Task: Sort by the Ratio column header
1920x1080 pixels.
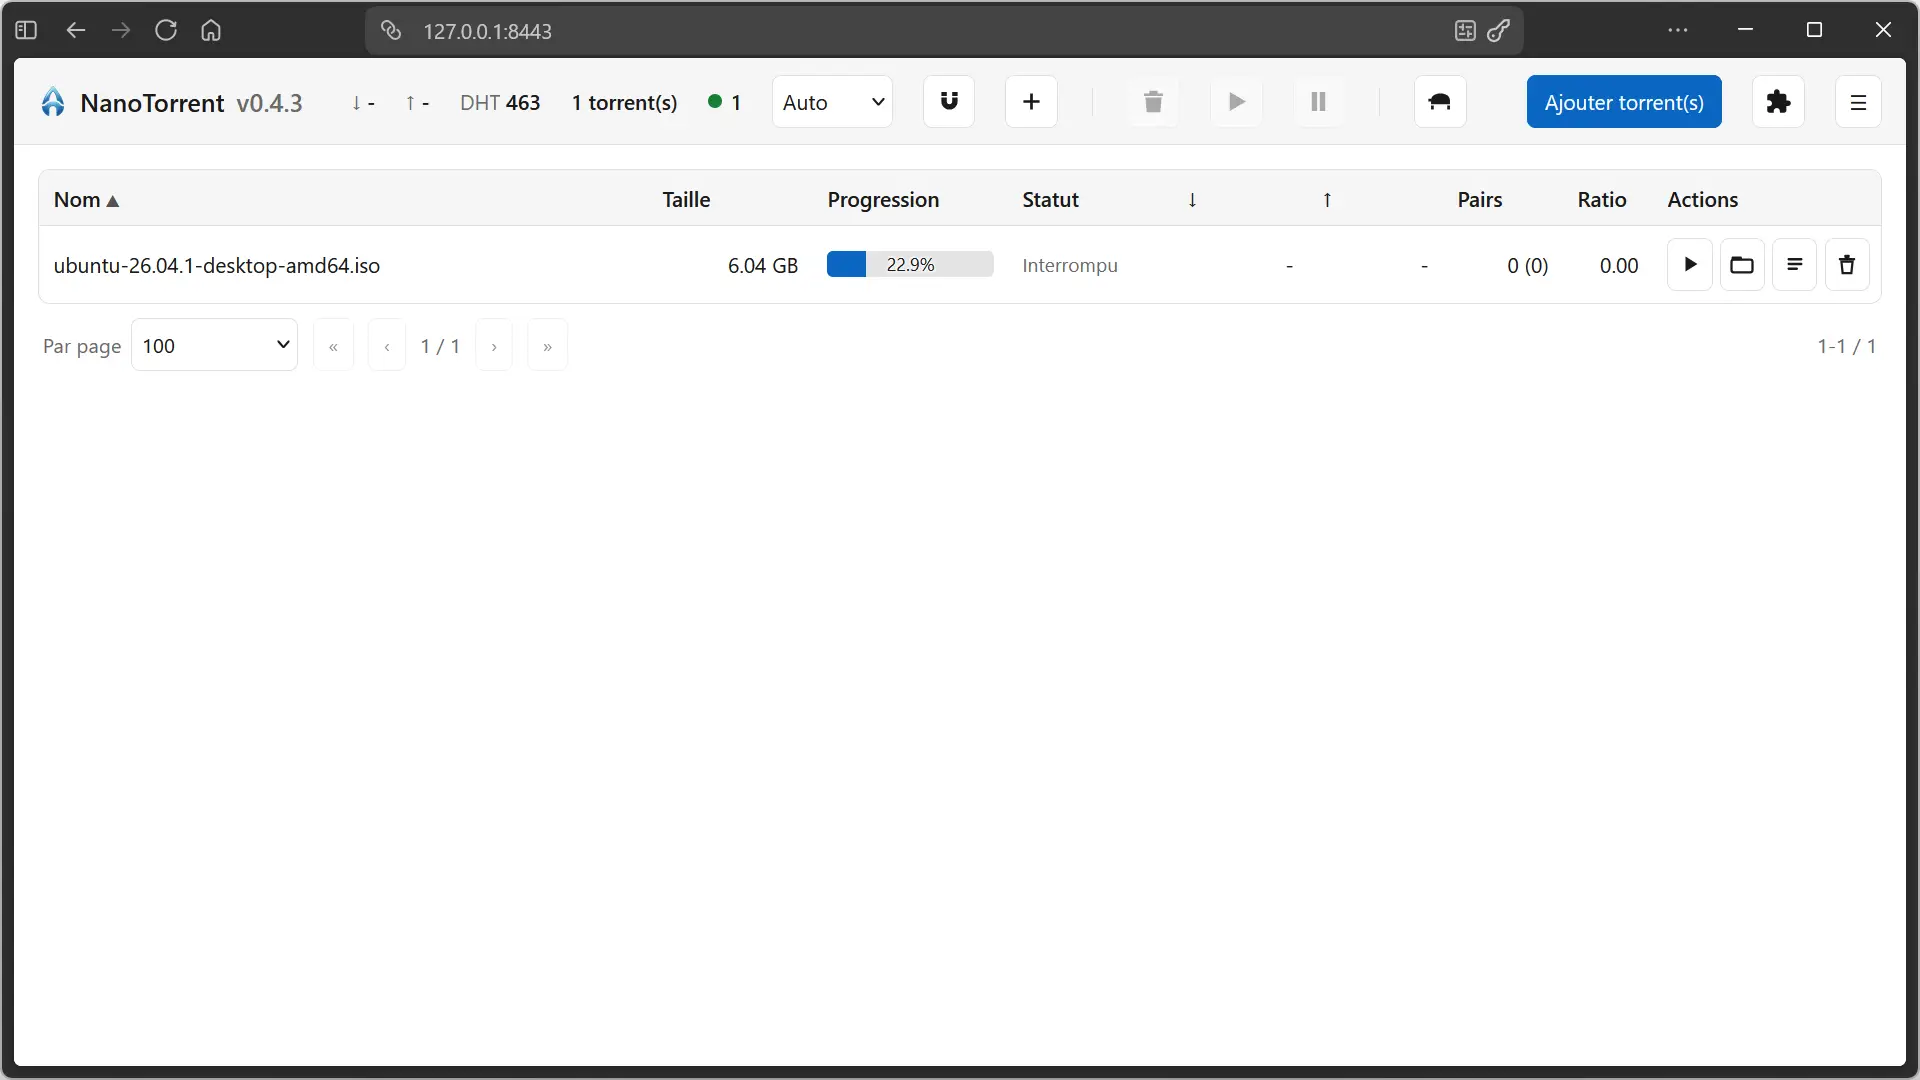Action: pos(1601,200)
